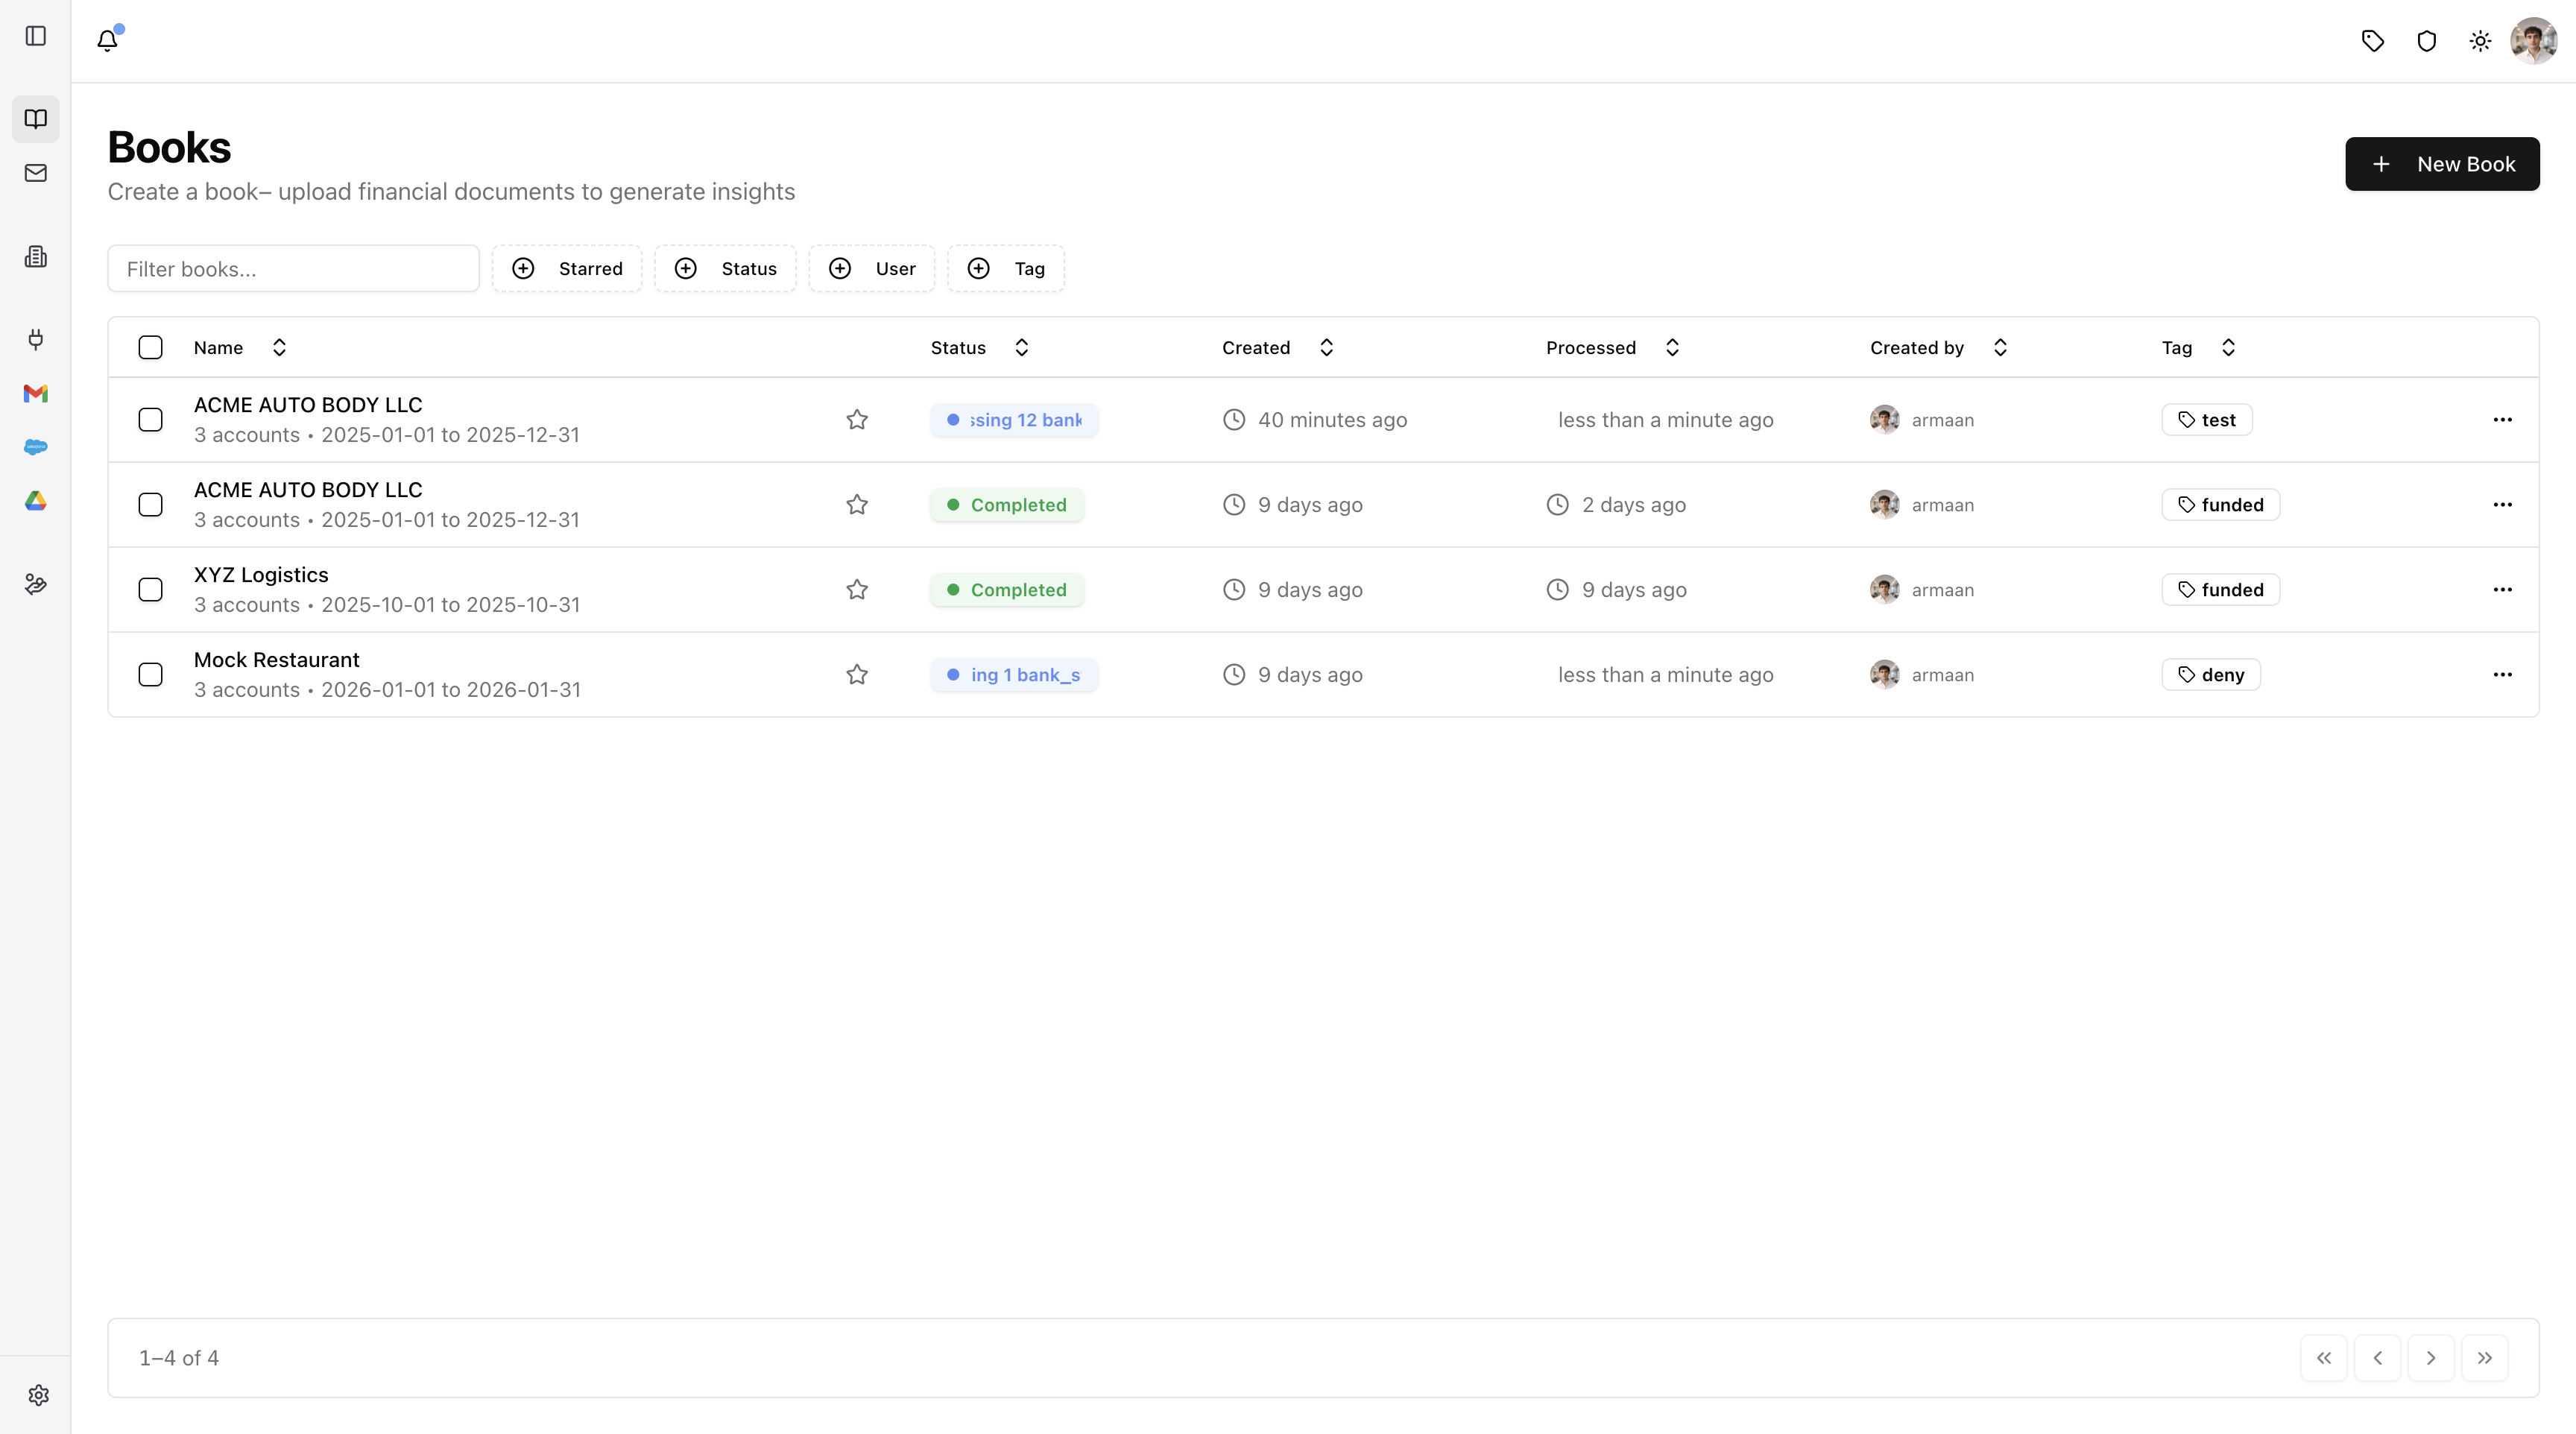The height and width of the screenshot is (1434, 2576).
Task: Open the shield security icon
Action: coord(2426,41)
